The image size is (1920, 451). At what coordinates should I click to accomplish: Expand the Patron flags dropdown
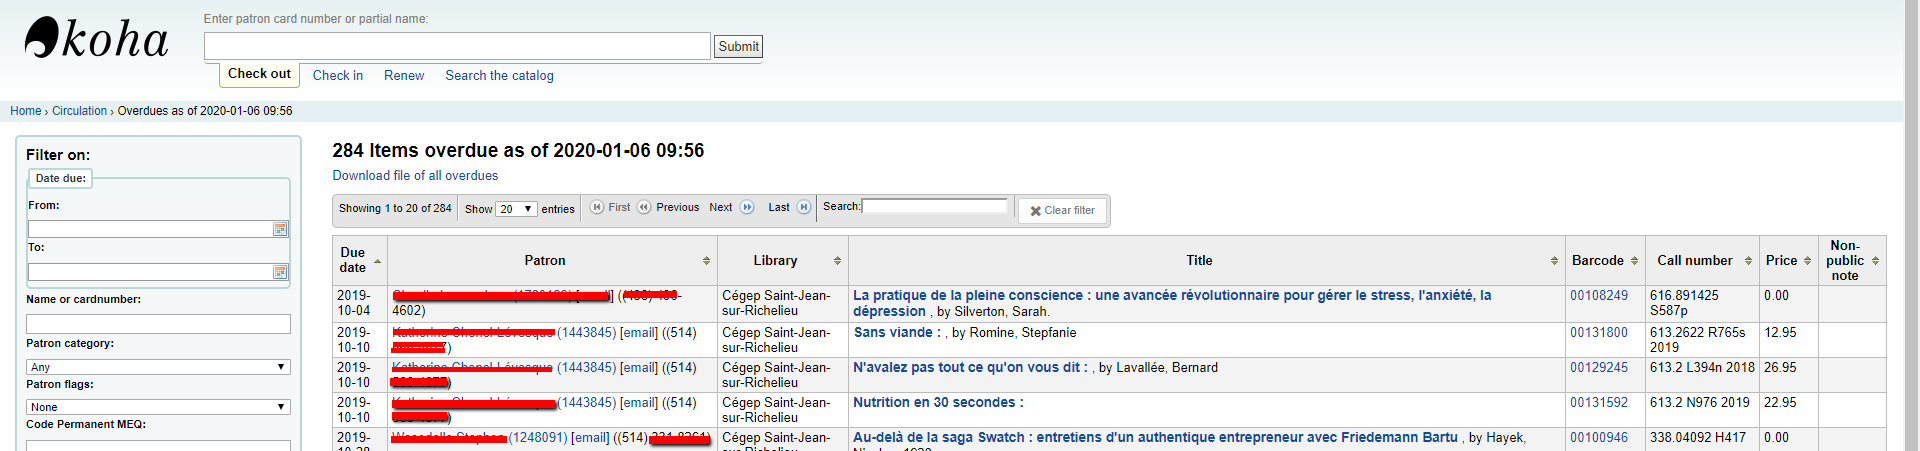(158, 407)
